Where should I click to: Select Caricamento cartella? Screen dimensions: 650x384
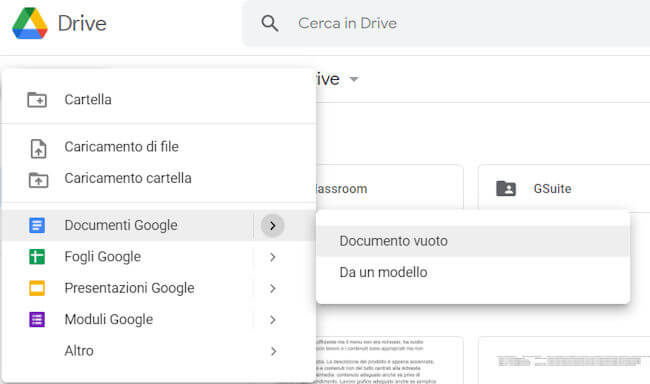click(158, 178)
